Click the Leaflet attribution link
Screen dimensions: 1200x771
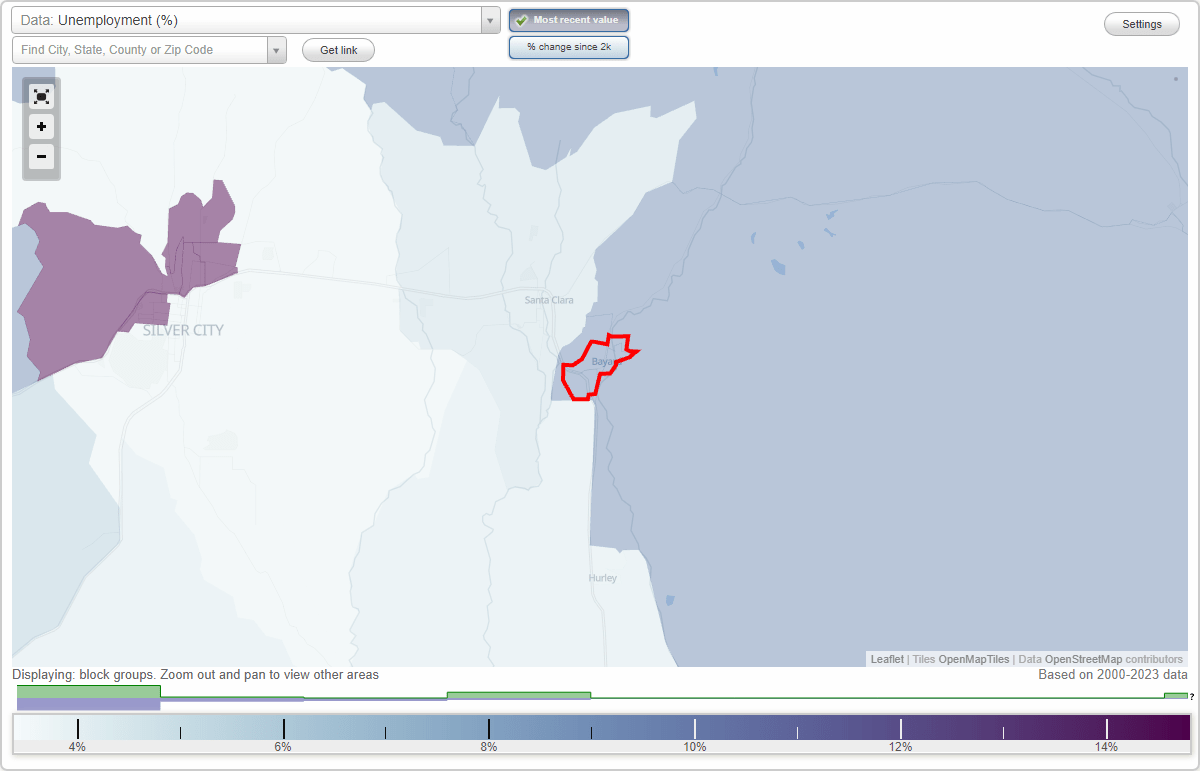(x=886, y=659)
